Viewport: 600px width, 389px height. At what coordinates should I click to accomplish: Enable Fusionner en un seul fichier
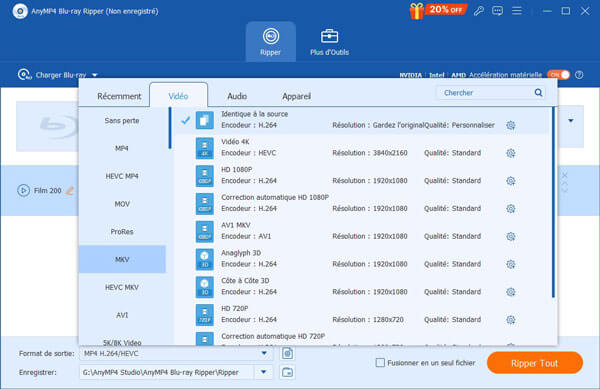pos(380,363)
